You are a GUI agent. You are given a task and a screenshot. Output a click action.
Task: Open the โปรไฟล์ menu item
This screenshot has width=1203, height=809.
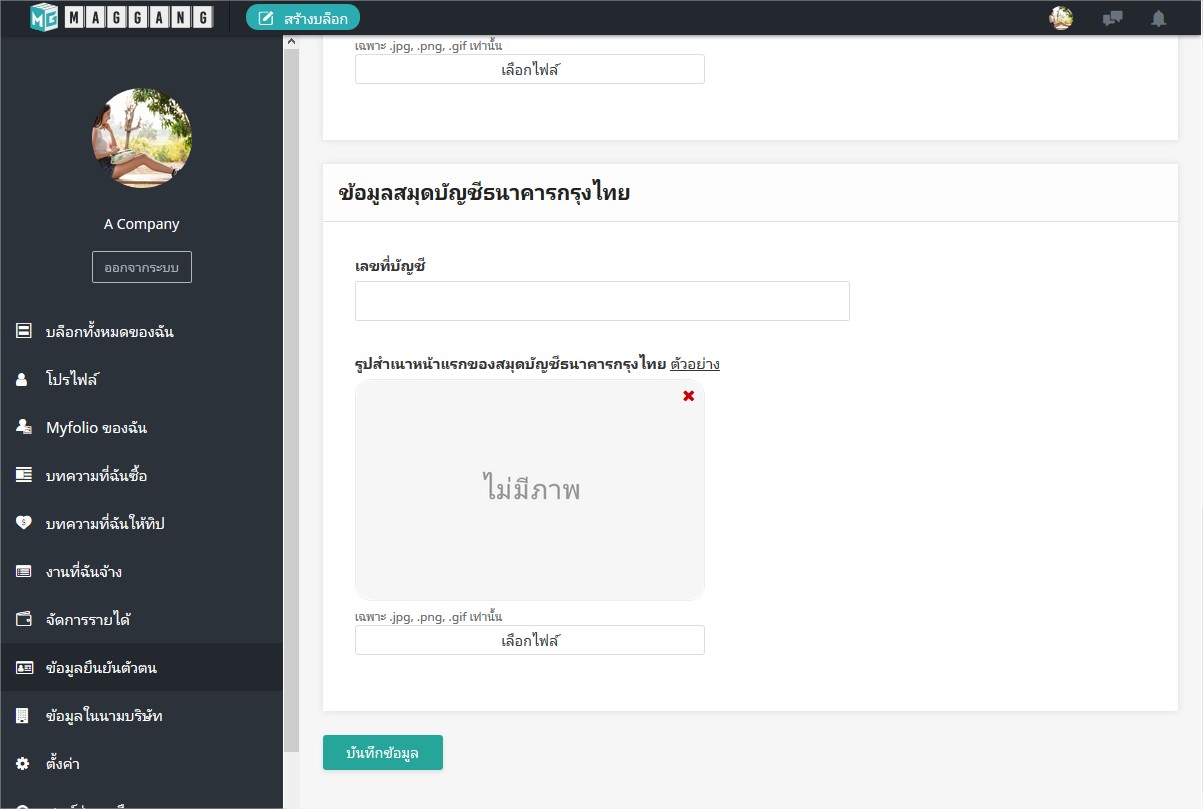pyautogui.click(x=142, y=379)
